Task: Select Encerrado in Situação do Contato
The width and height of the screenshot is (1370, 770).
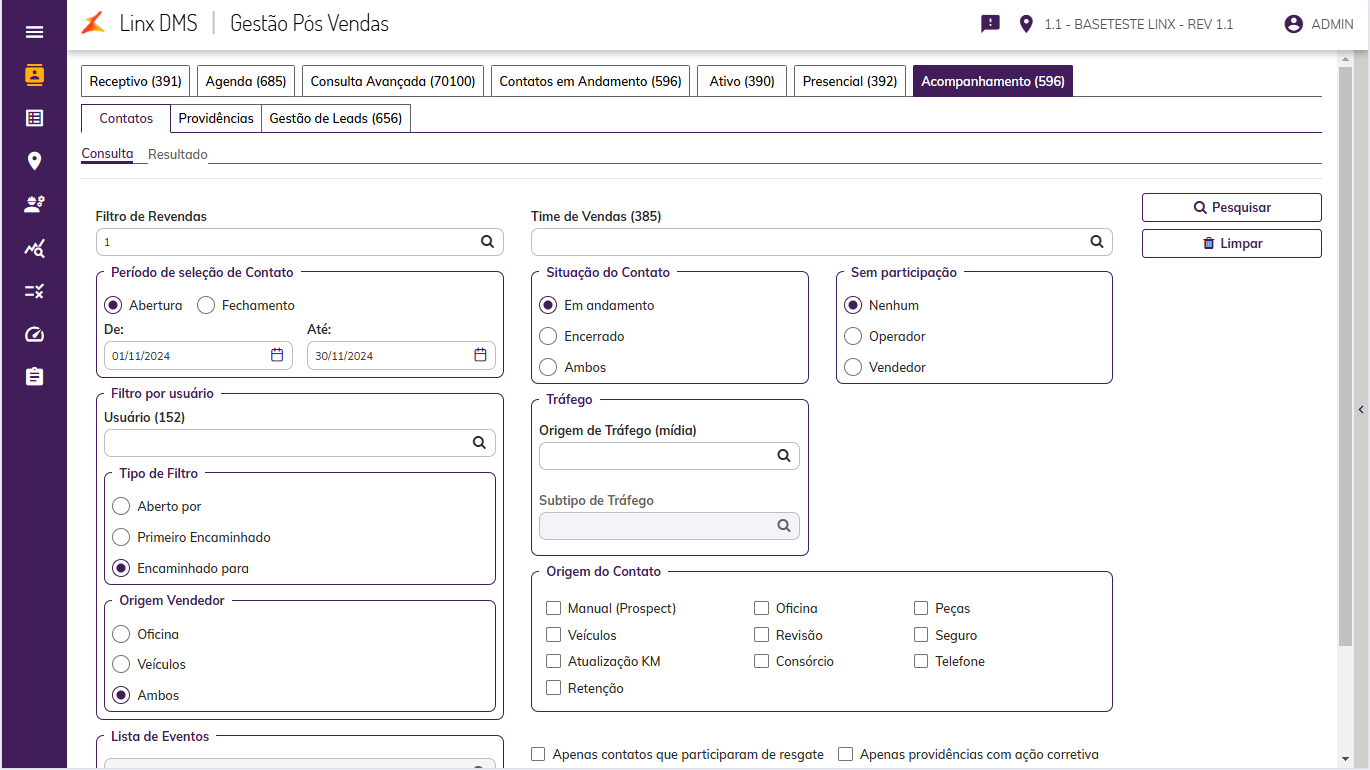Action: (x=548, y=336)
